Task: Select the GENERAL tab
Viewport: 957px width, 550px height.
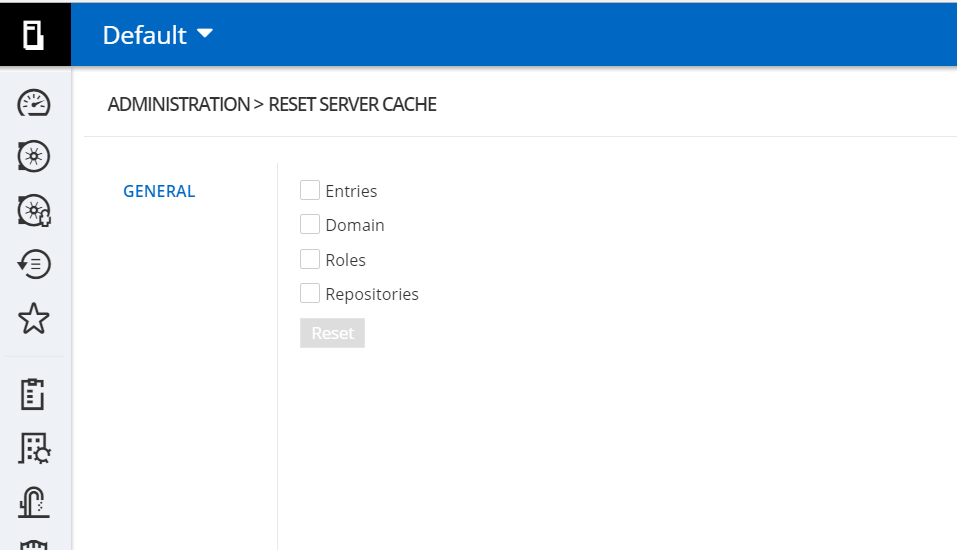Action: [x=159, y=191]
